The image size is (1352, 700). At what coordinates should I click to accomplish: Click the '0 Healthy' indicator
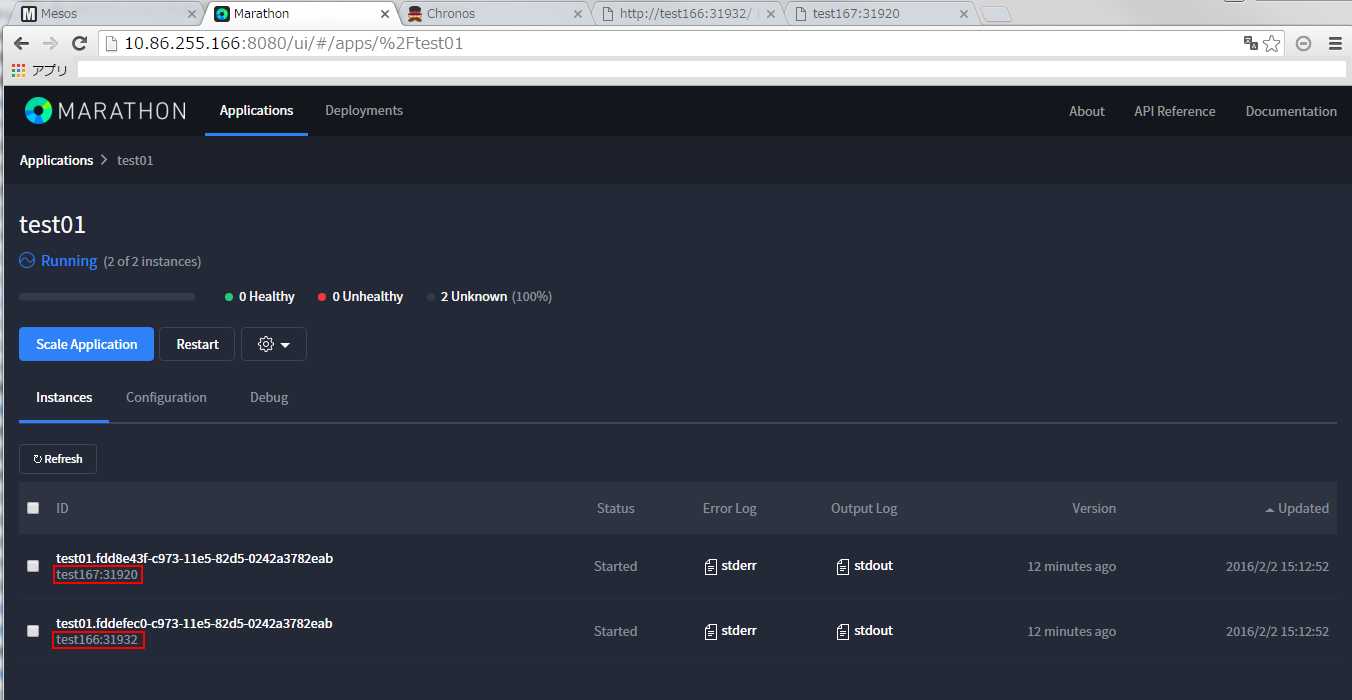260,296
